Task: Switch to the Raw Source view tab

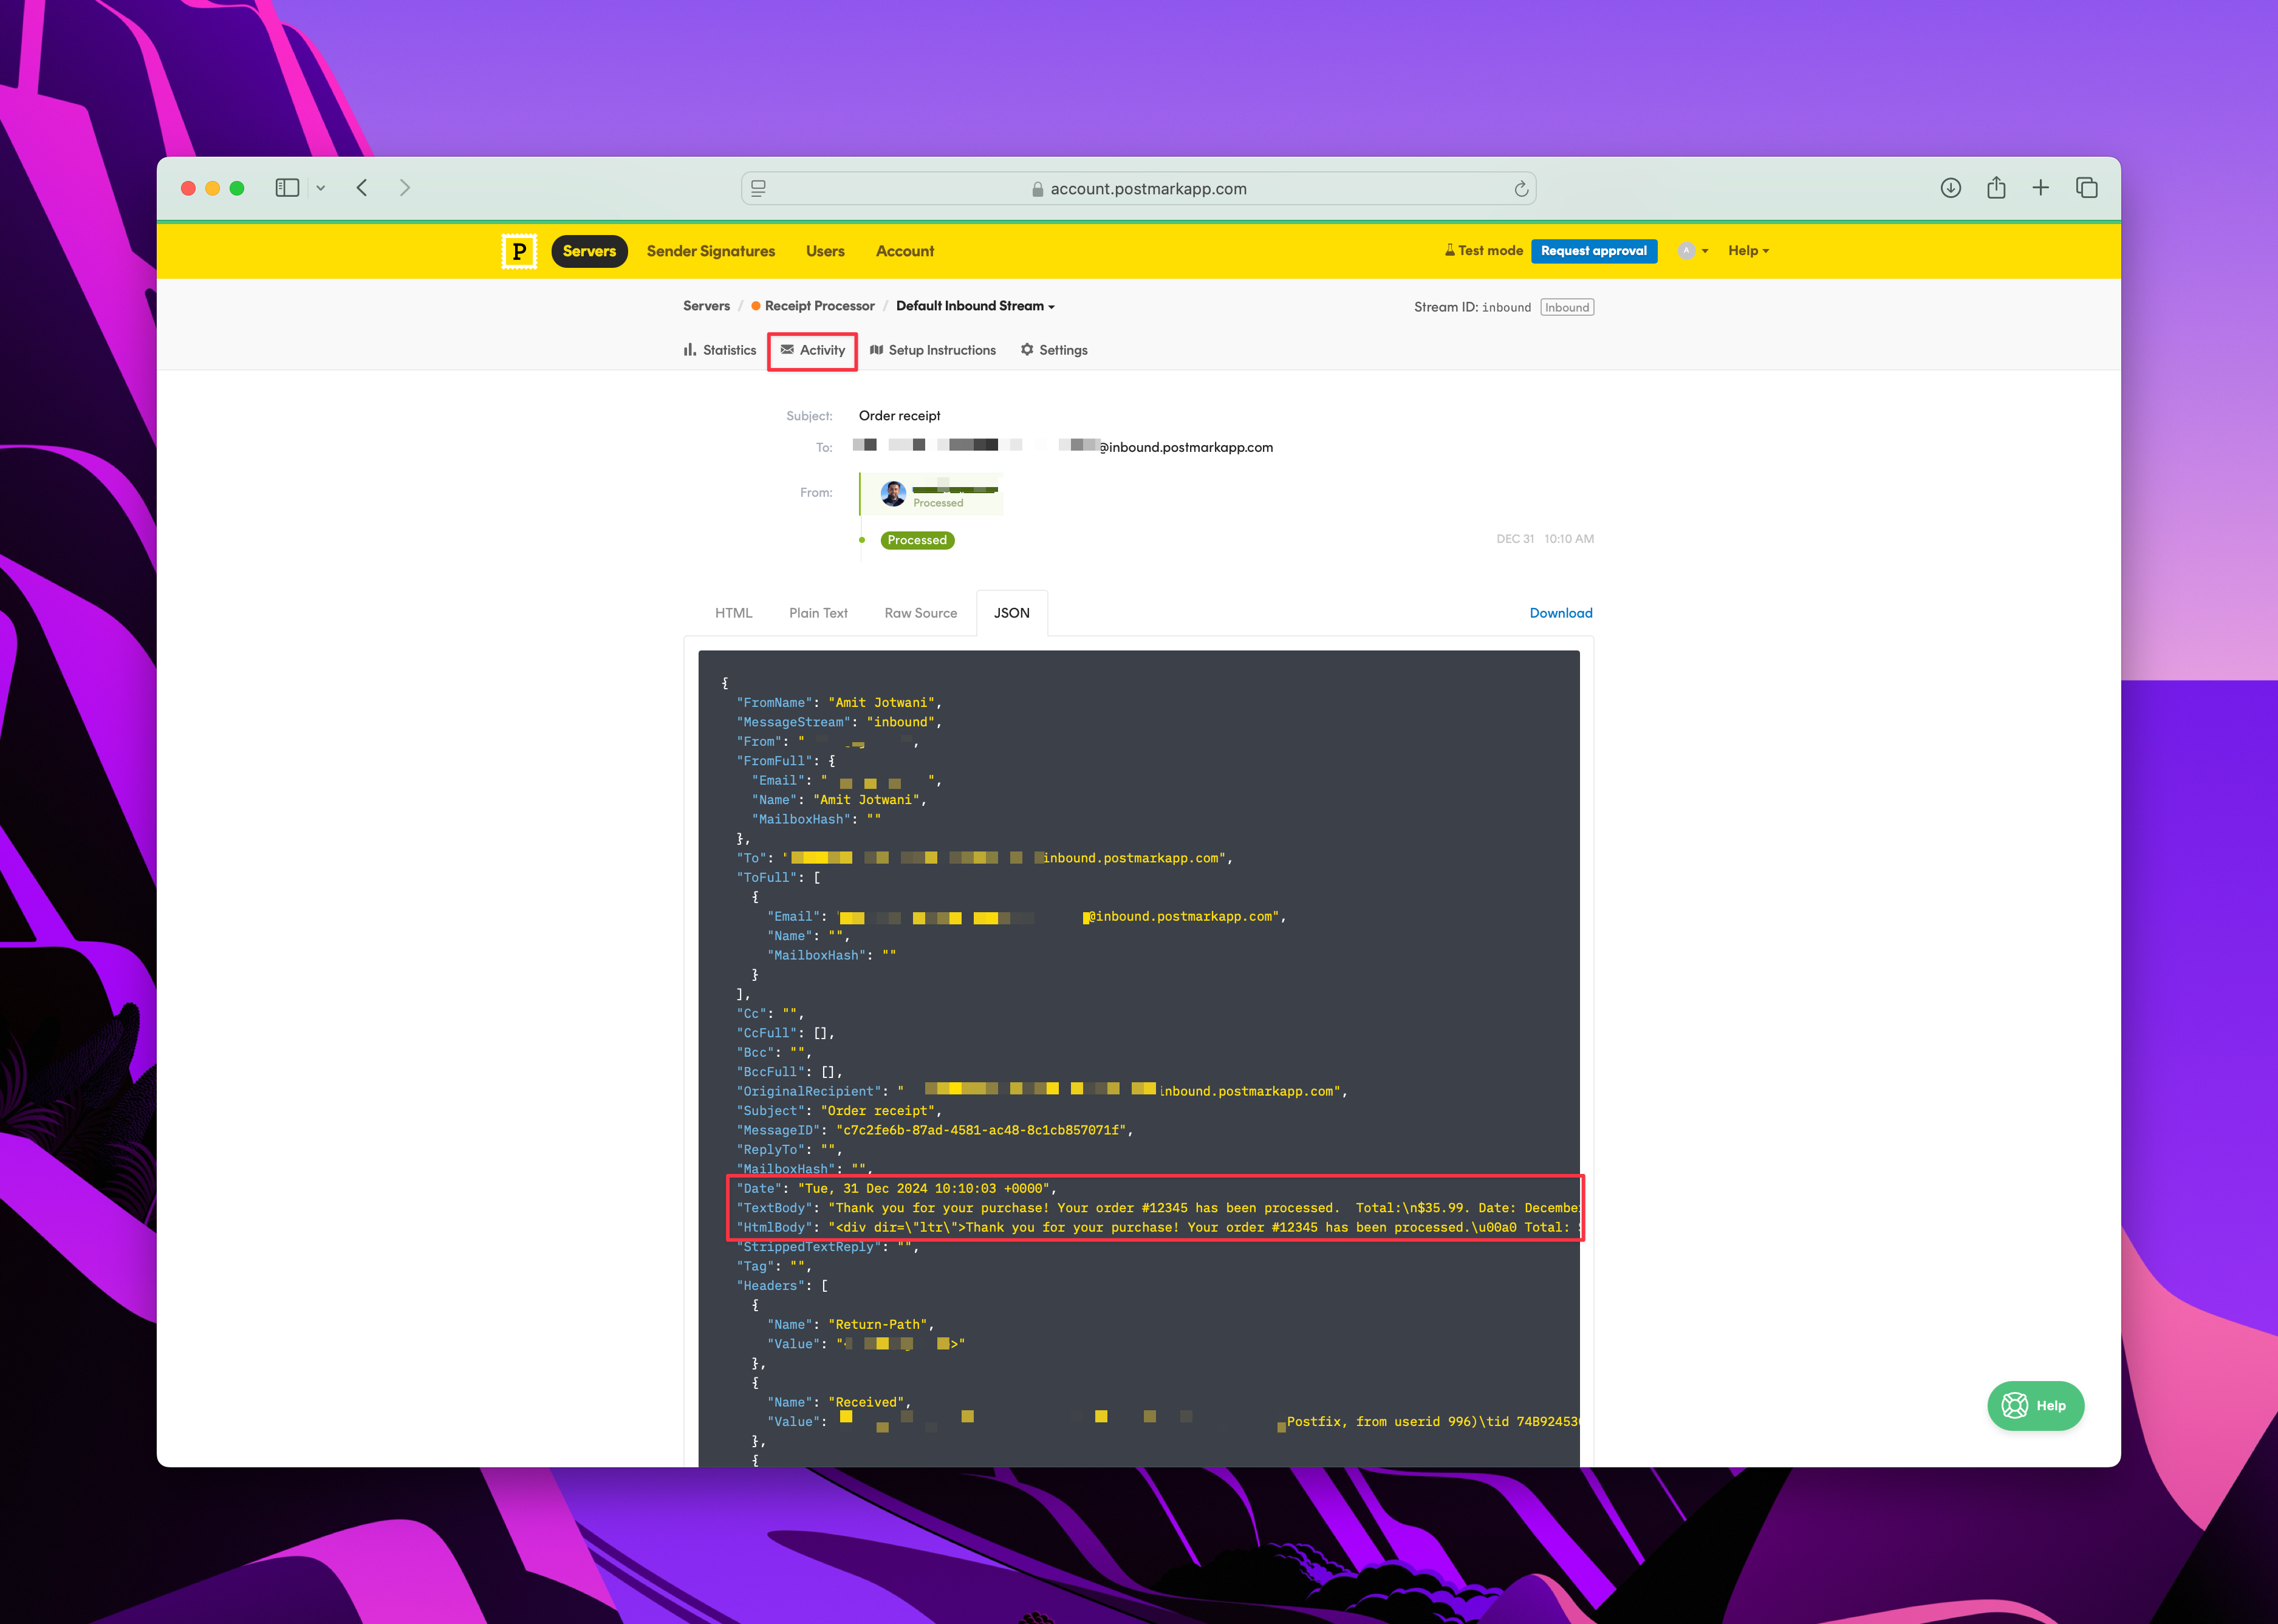Action: coord(920,613)
